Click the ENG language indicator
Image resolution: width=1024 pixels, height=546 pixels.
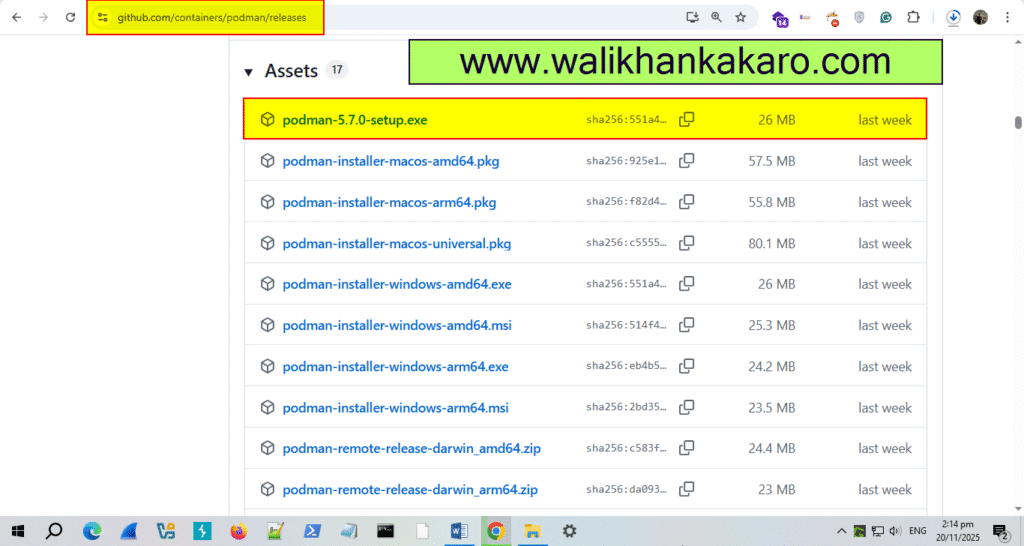coord(918,531)
